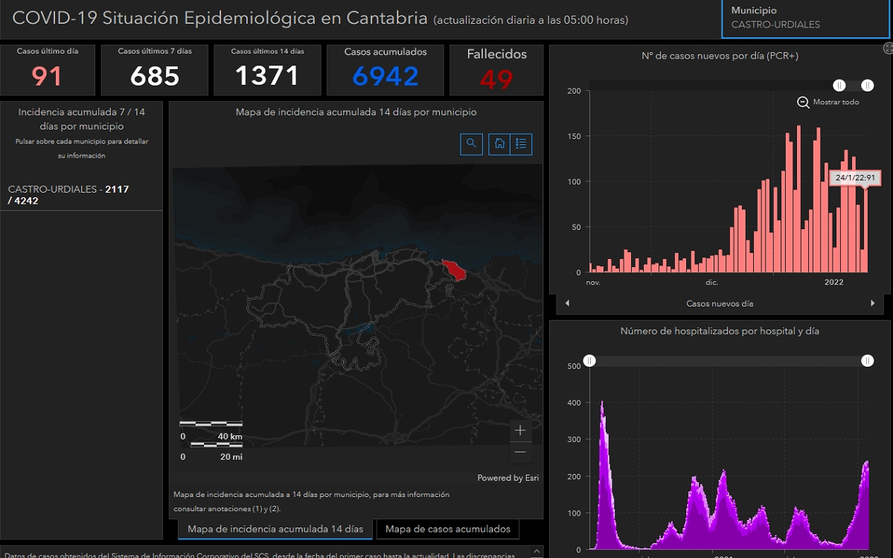
Task: Switch to Mapa de incidencia acumulada 14 días tab
Action: tap(275, 529)
